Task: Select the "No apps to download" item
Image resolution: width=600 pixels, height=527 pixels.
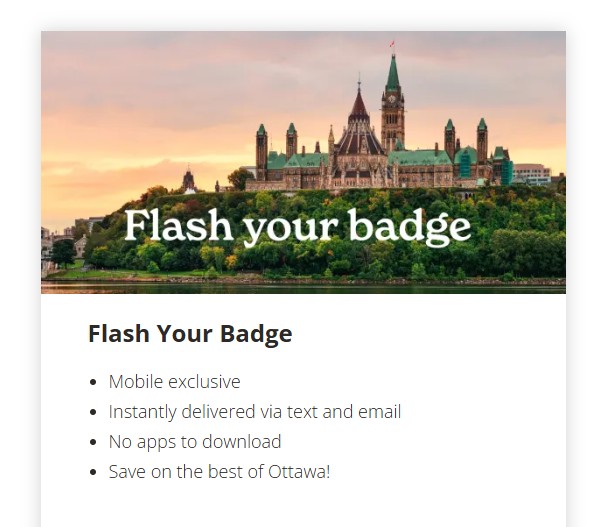Action: coord(194,442)
